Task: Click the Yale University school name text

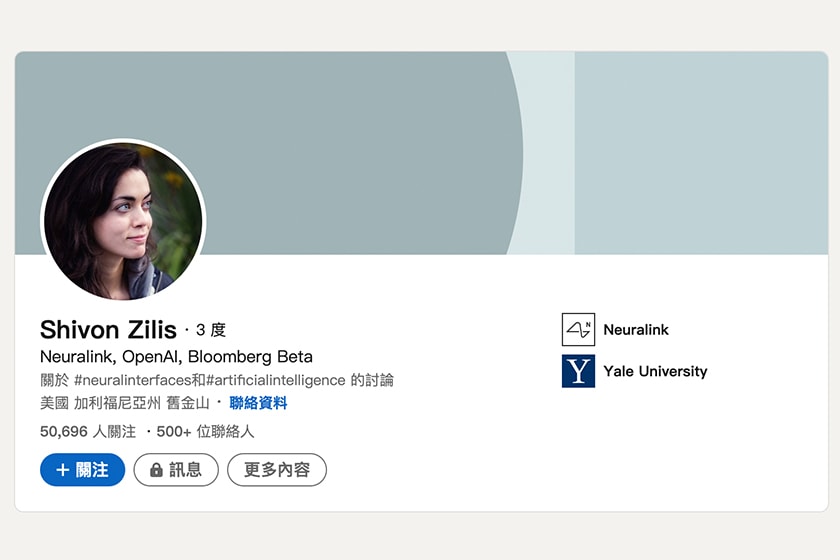Action: pyautogui.click(x=655, y=371)
